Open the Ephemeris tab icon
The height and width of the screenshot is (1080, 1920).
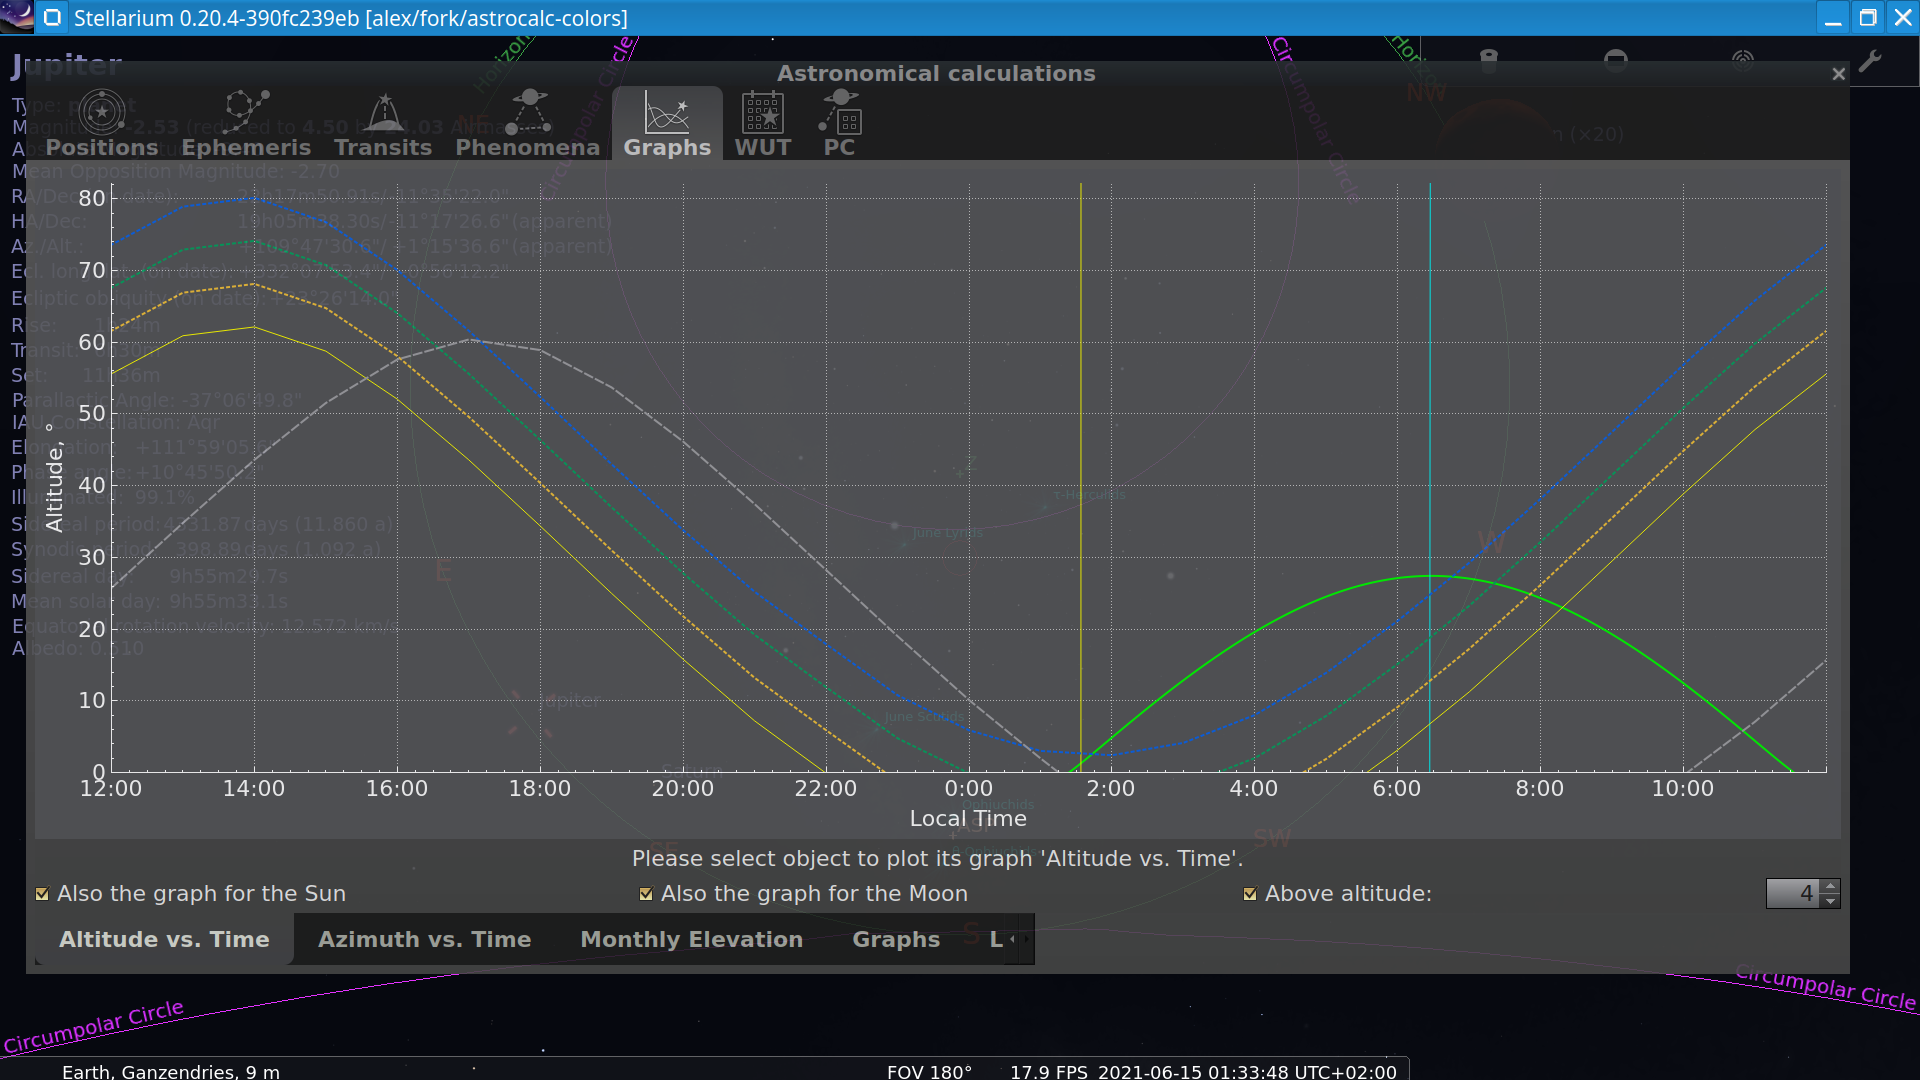[x=246, y=114]
